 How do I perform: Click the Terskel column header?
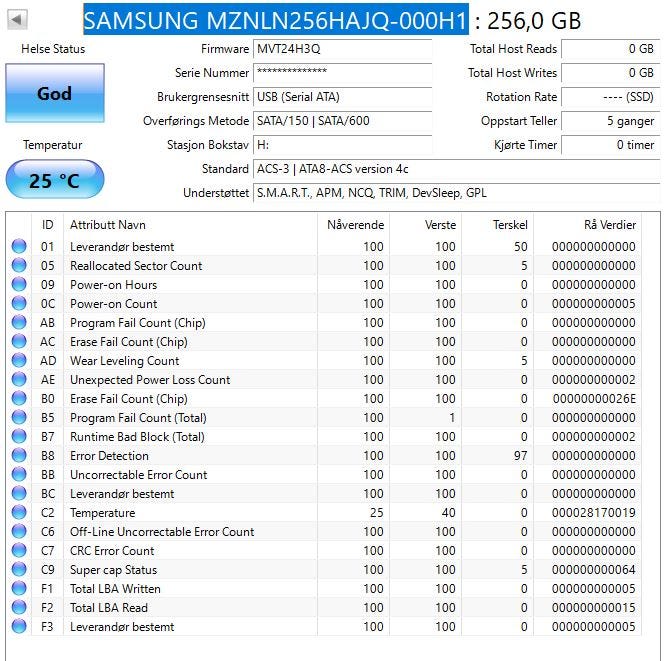(x=498, y=224)
